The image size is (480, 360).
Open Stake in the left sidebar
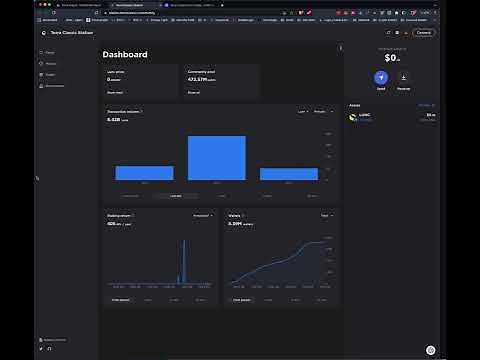[x=47, y=74]
